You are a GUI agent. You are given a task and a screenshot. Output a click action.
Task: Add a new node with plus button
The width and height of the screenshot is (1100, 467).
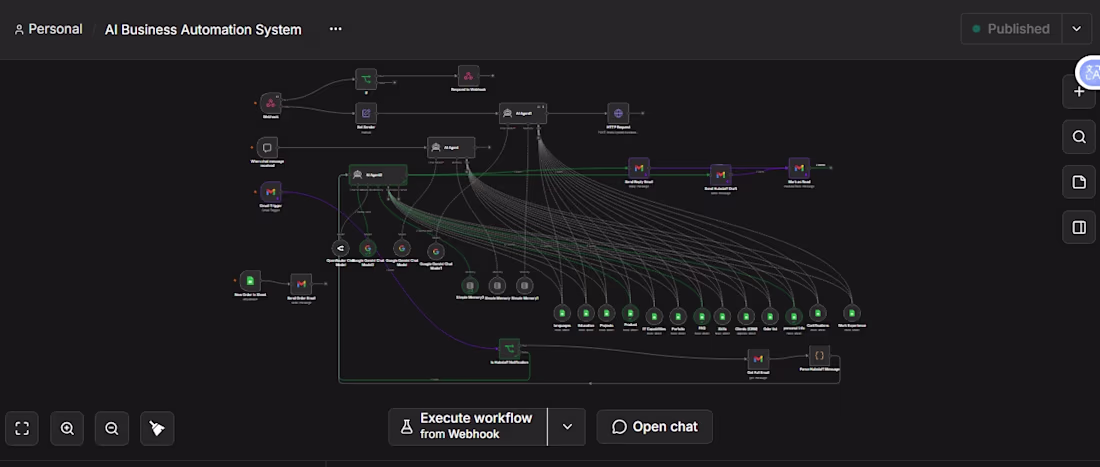[x=1079, y=92]
